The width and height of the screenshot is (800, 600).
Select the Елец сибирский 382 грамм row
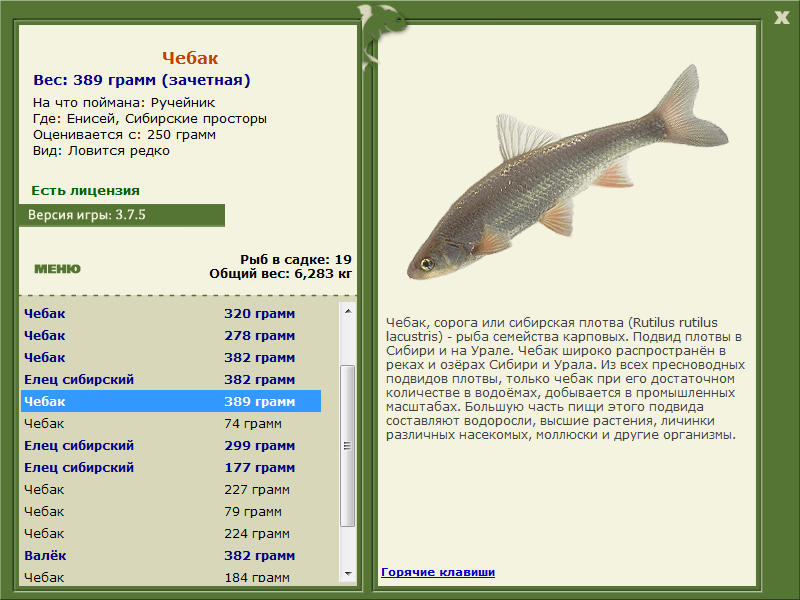171,379
